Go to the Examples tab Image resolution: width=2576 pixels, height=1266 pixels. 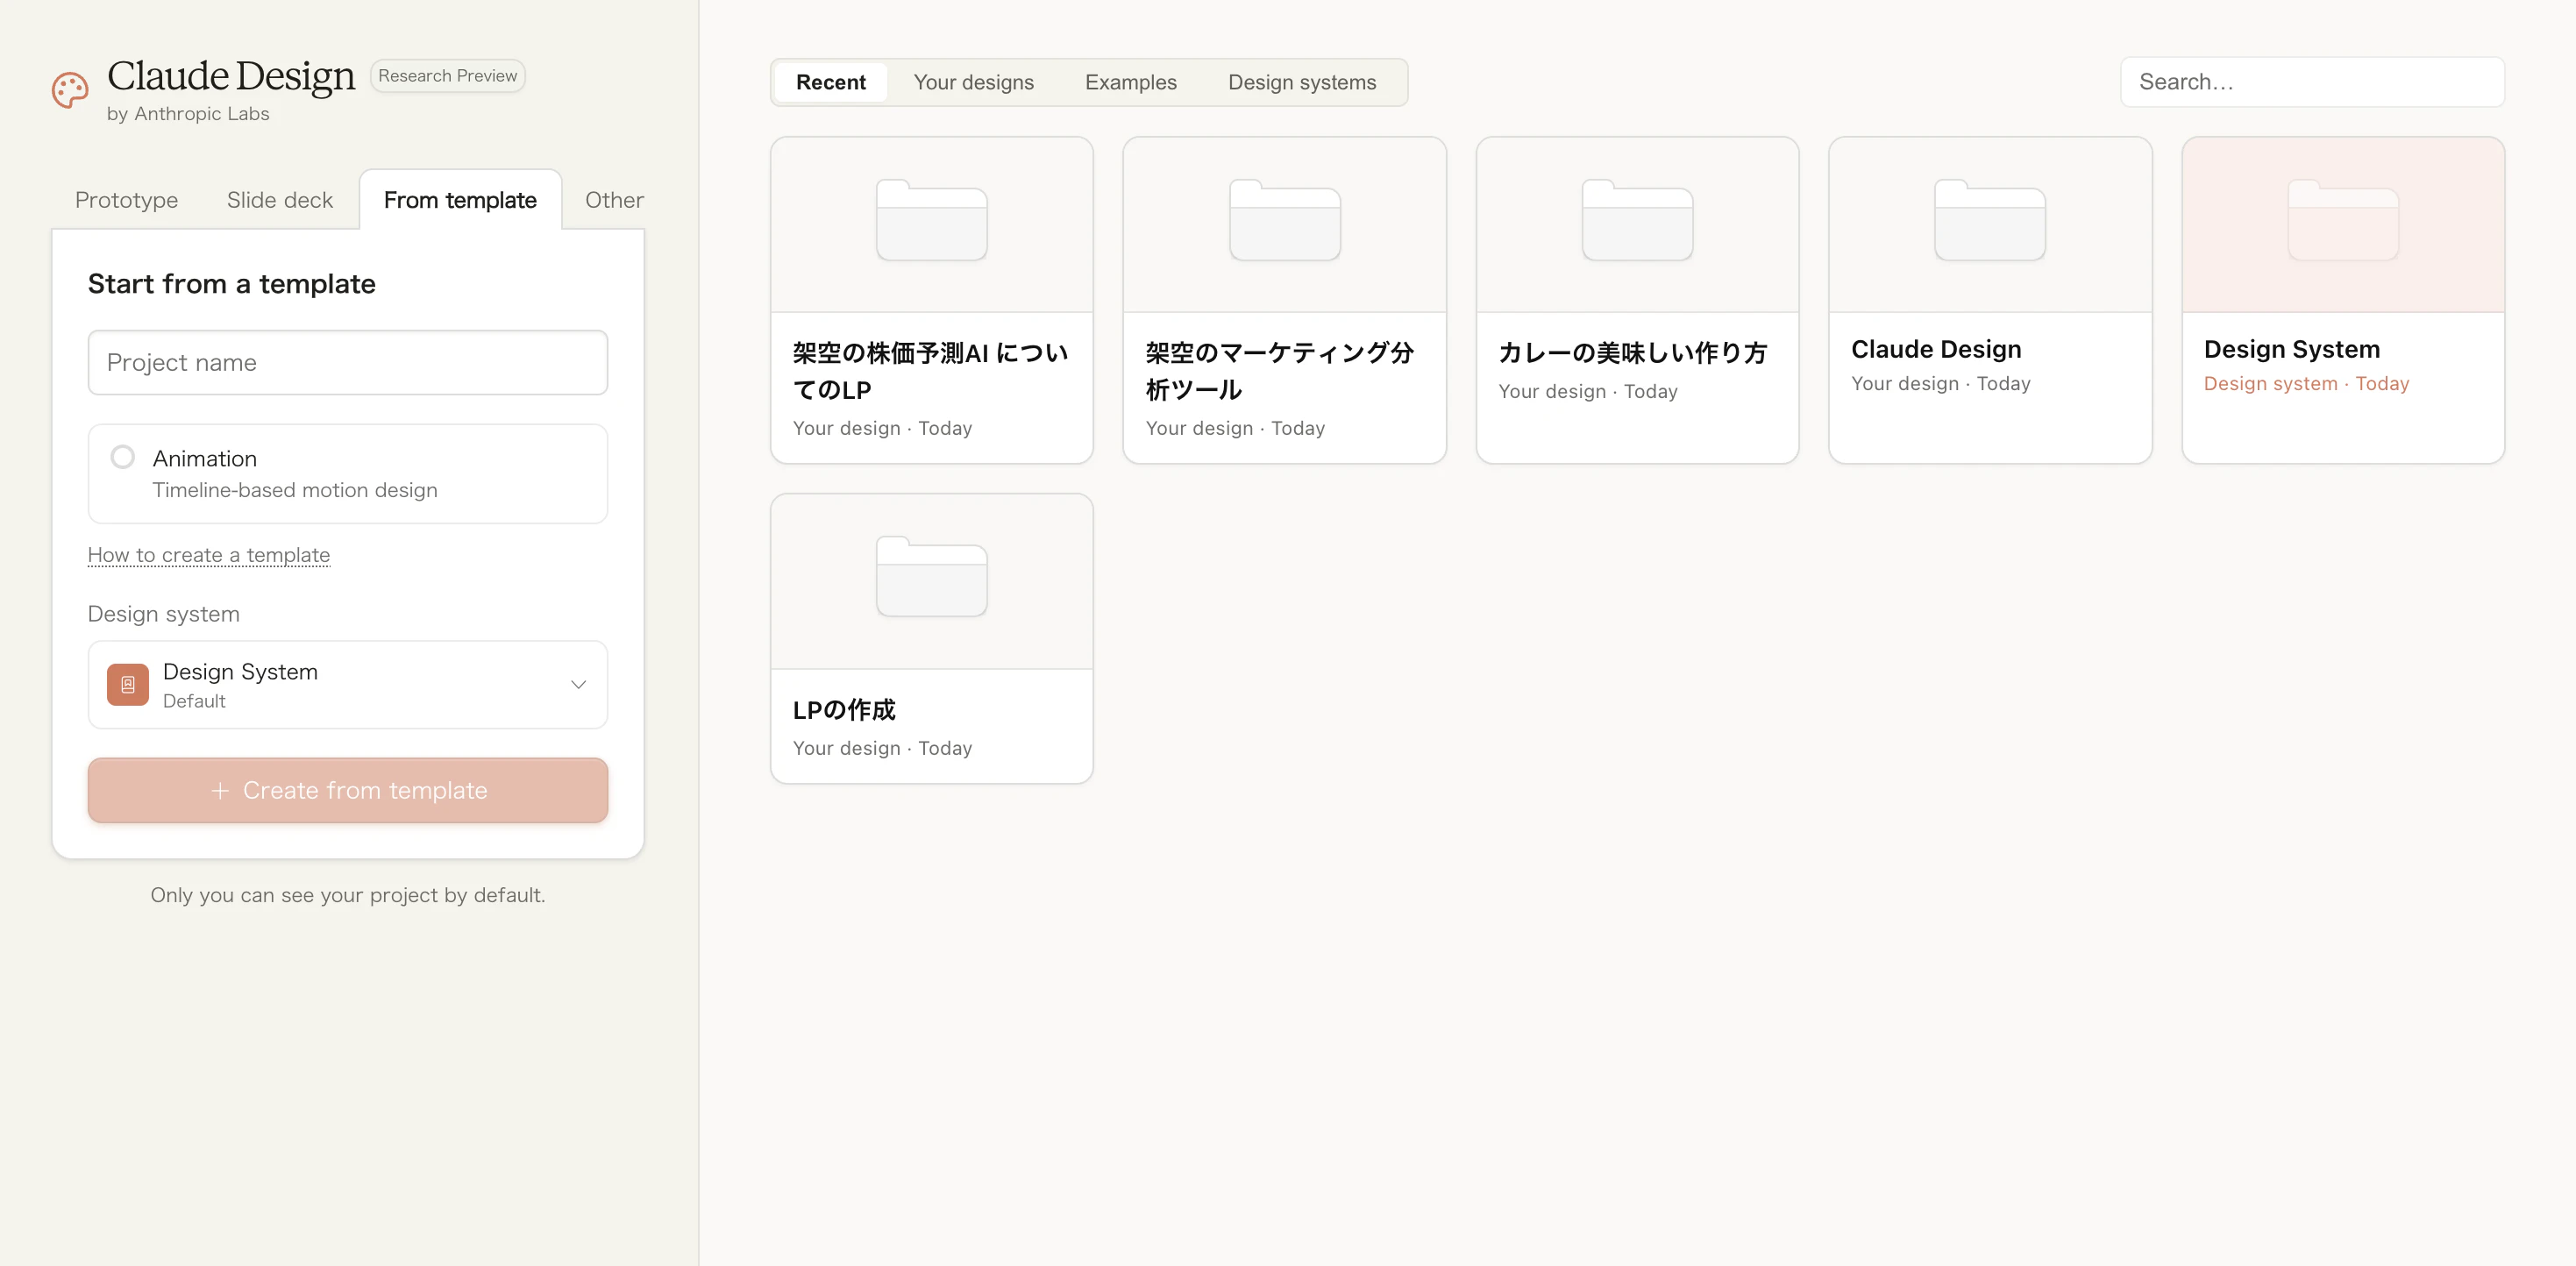(1131, 82)
